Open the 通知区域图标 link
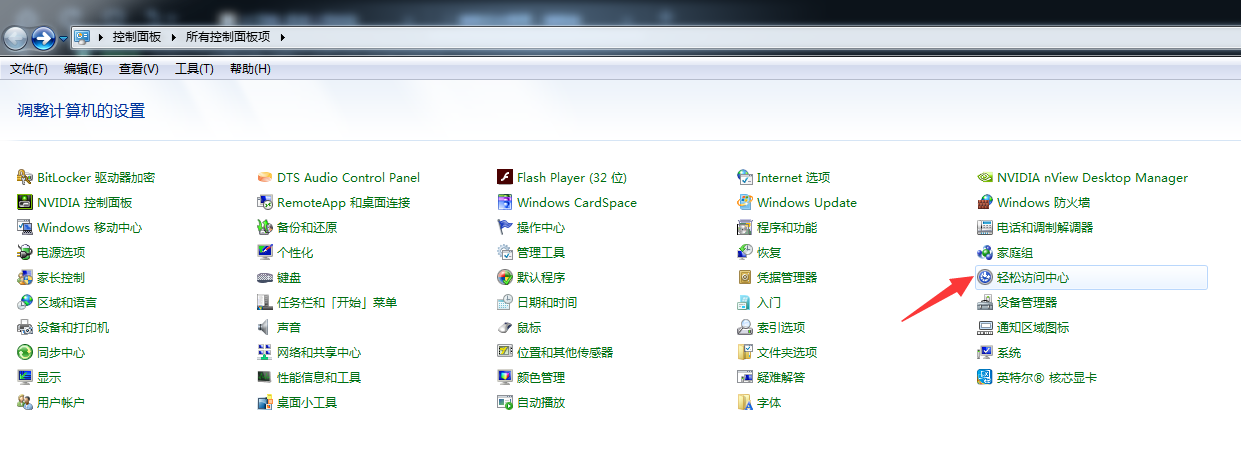This screenshot has width=1241, height=459. pos(1033,327)
